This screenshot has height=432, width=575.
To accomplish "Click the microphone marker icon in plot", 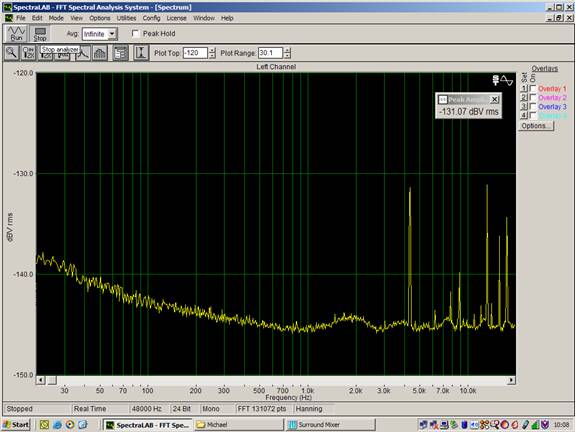I will (x=496, y=80).
